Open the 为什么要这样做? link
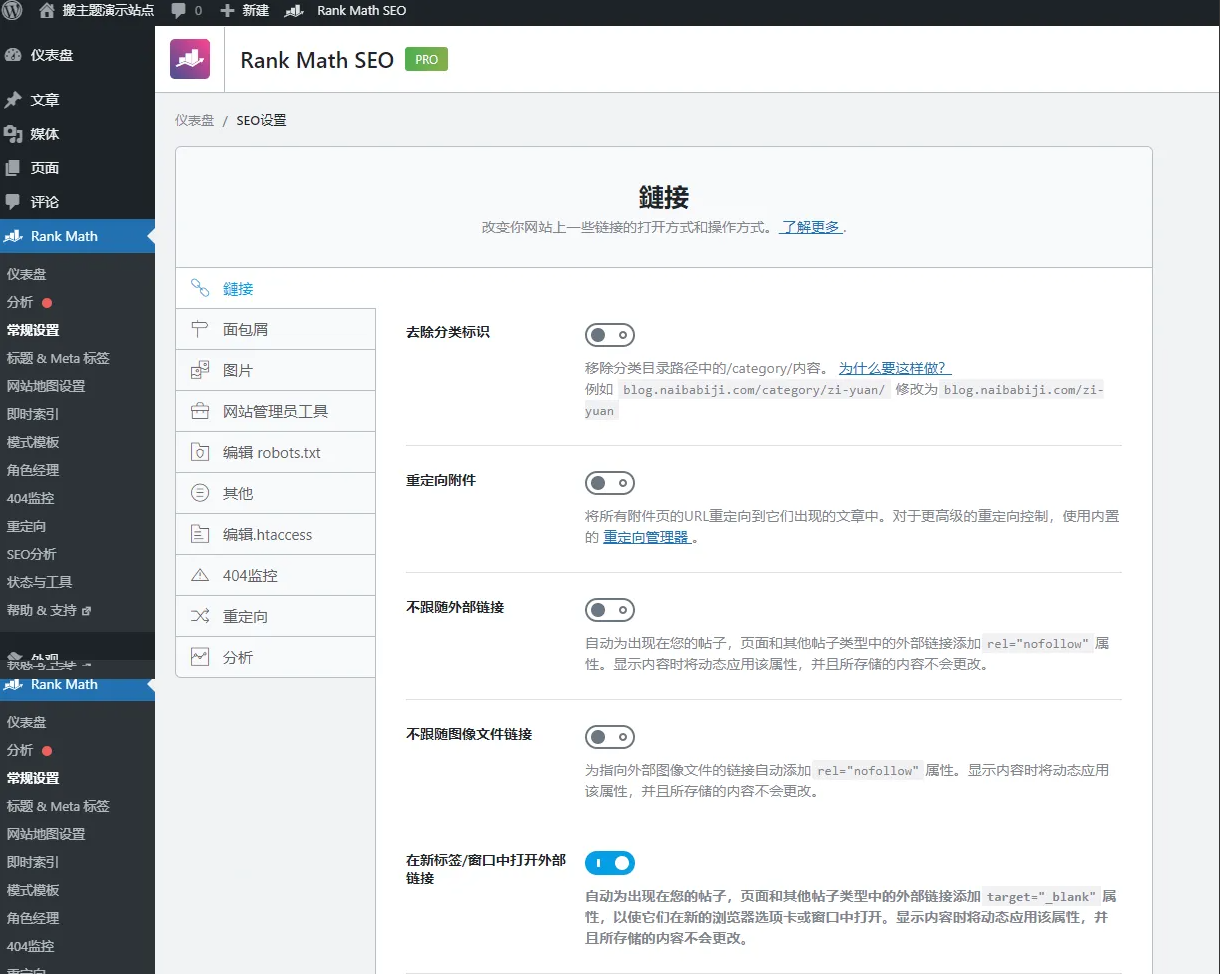Screen dimensions: 1220x974 894,368
